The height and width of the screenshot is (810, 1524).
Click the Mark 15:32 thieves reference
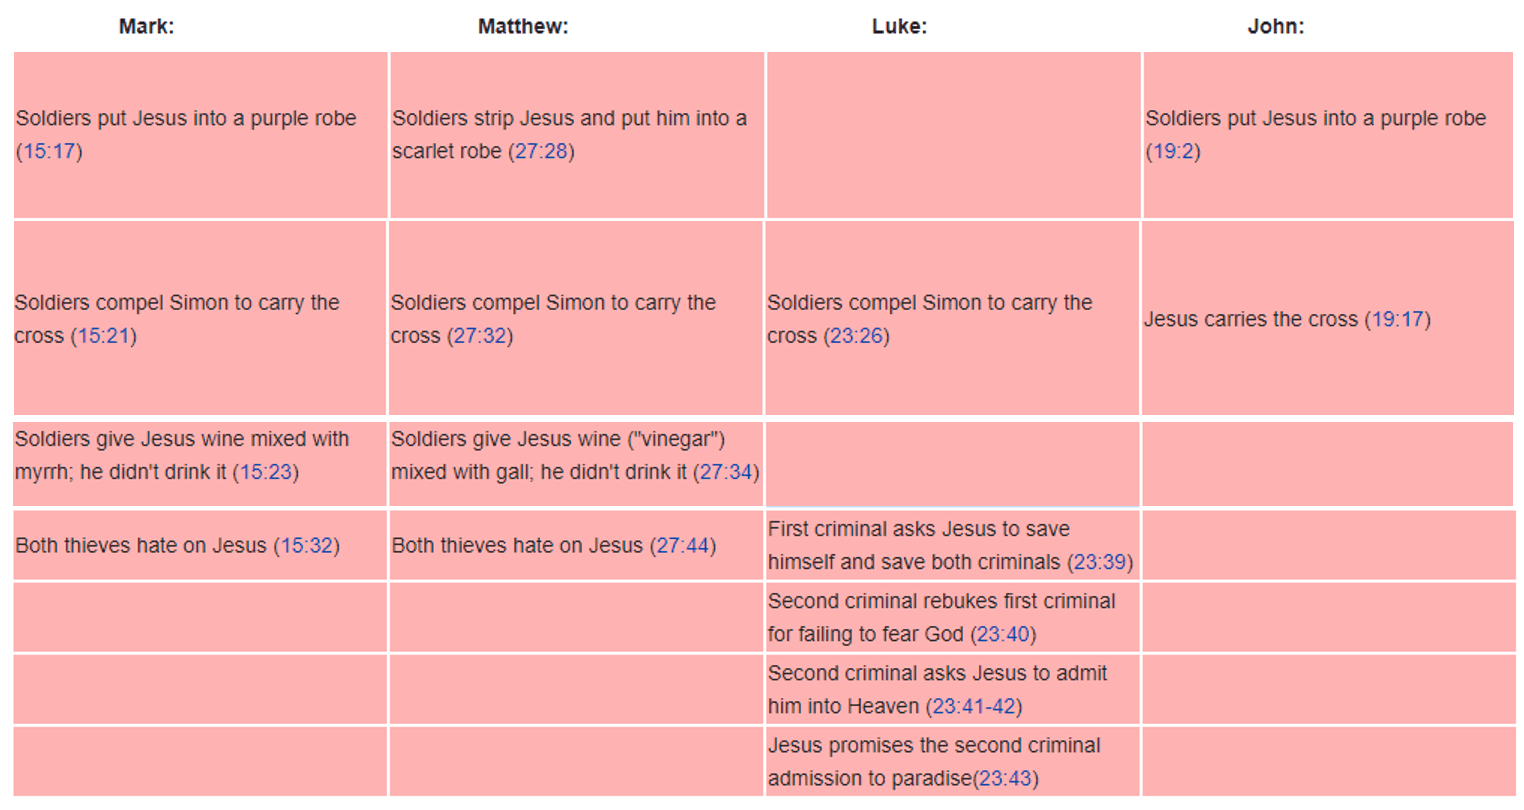(x=307, y=546)
